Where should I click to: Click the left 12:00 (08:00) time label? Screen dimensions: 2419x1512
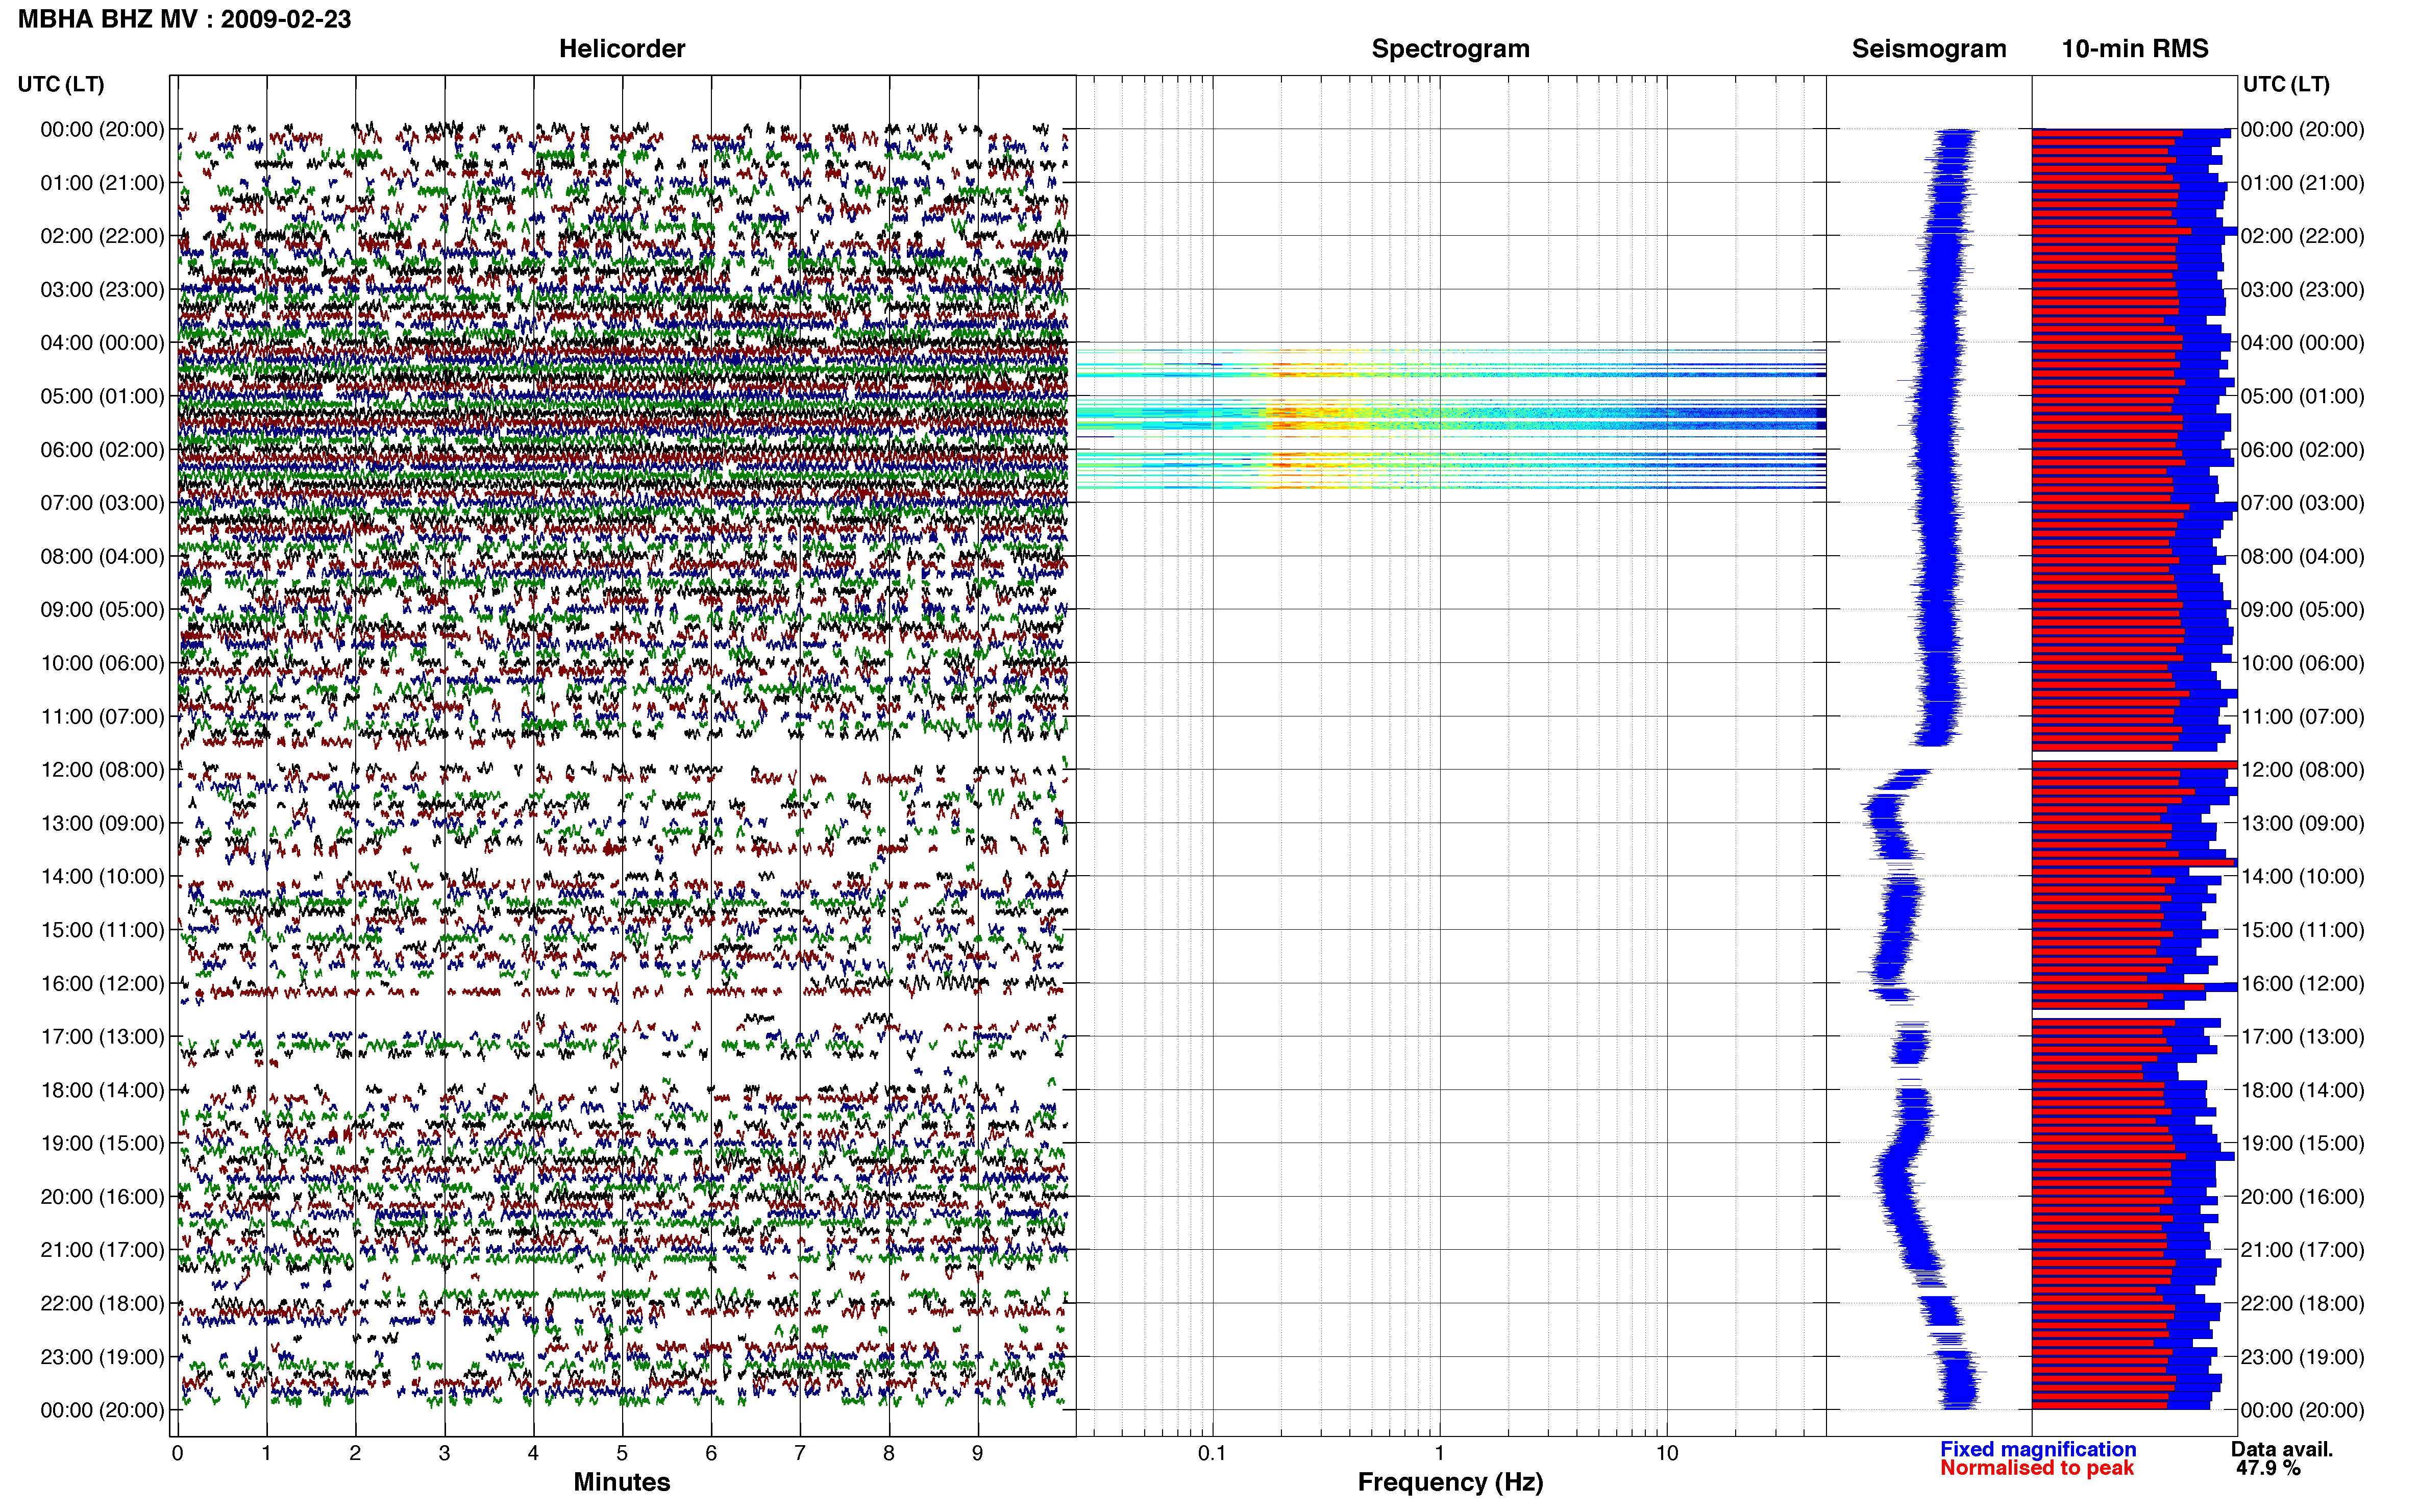[102, 770]
